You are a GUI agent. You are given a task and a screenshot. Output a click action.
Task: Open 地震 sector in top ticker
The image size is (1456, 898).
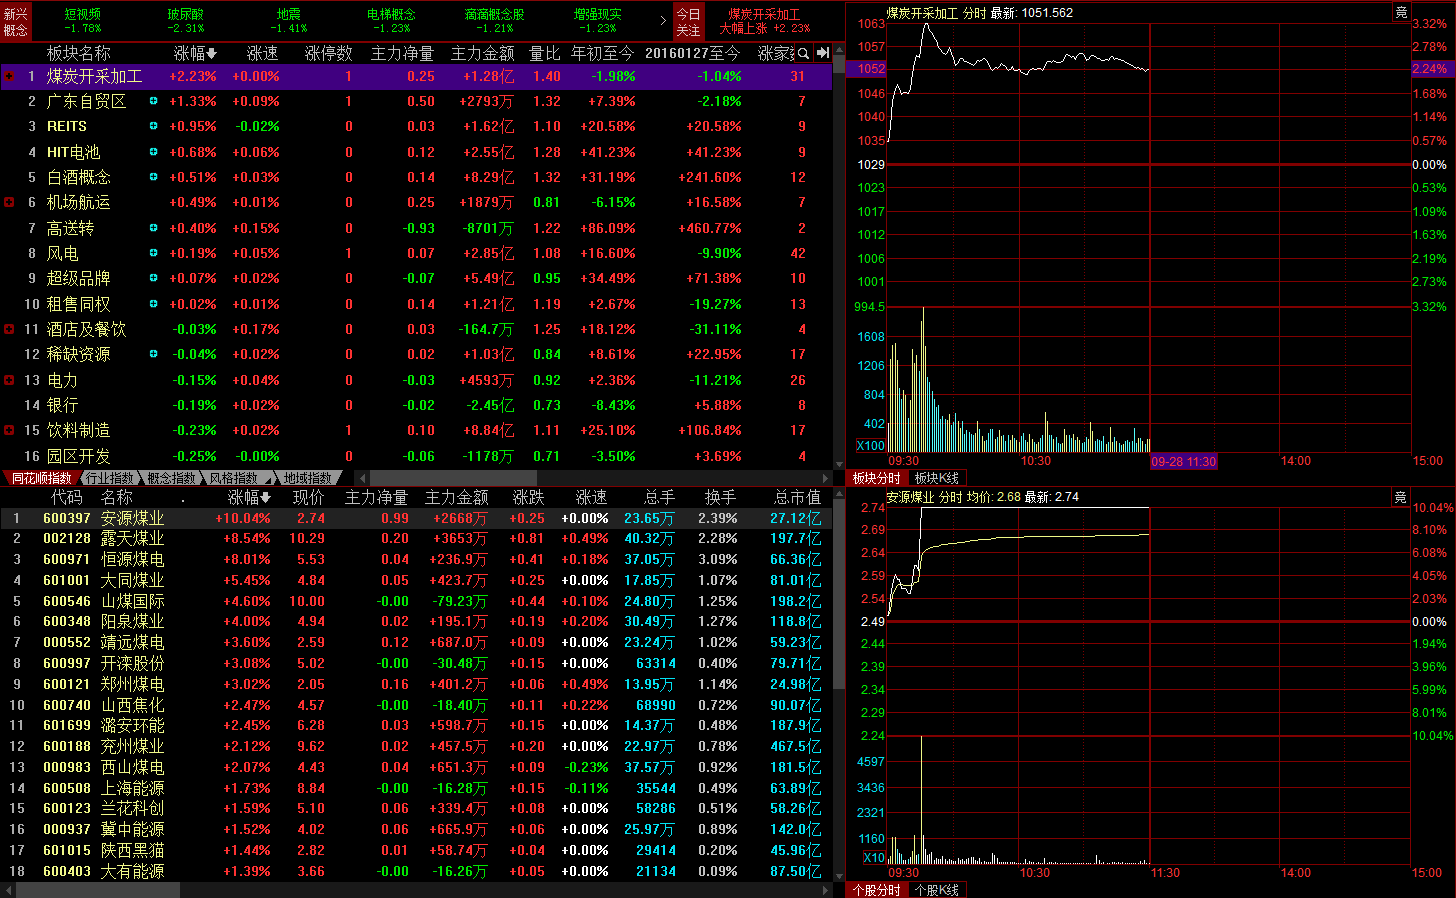click(288, 20)
